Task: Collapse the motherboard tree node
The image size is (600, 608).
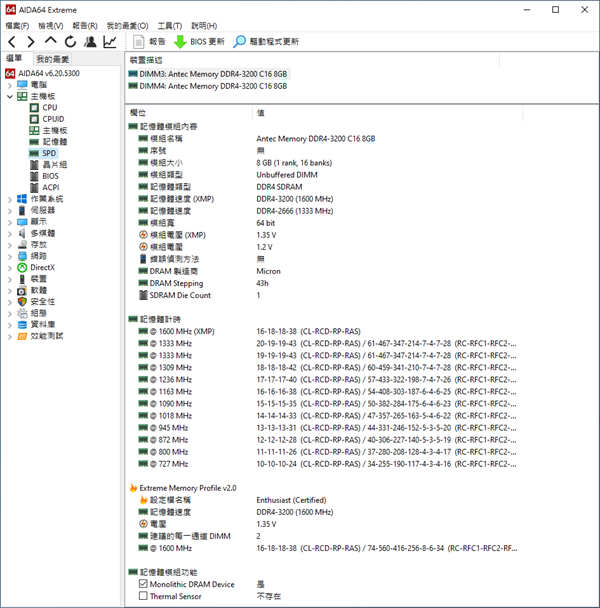Action: coord(10,96)
